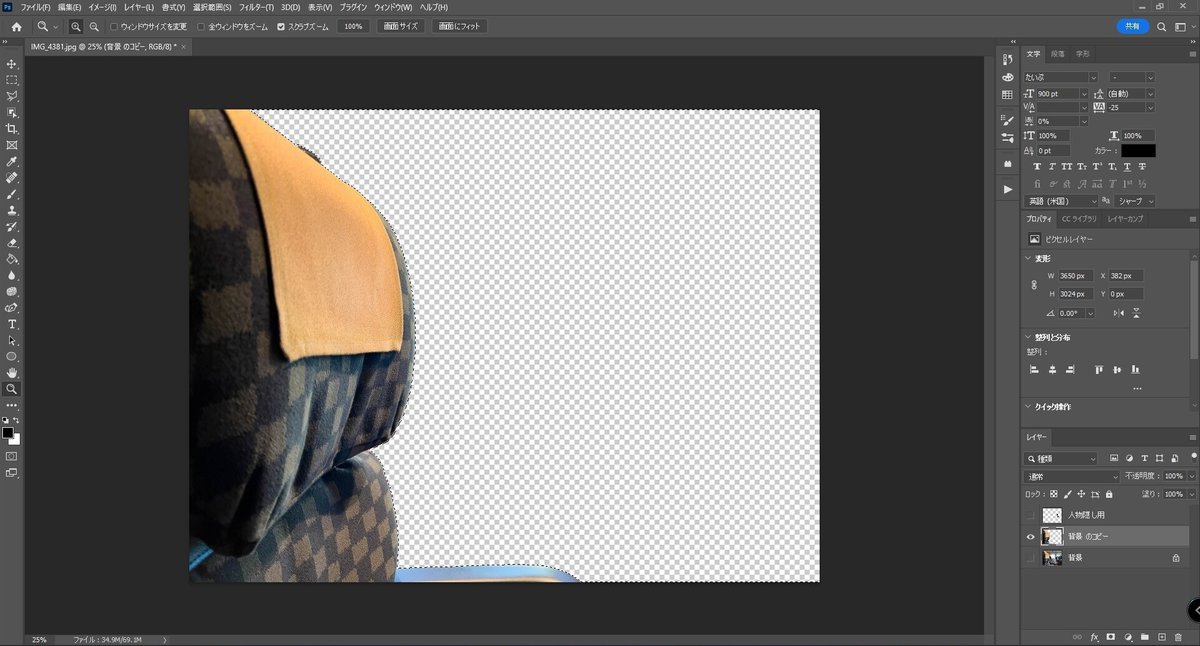This screenshot has height=646, width=1200.
Task: Toggle link width and height constraint
Action: tap(1034, 285)
